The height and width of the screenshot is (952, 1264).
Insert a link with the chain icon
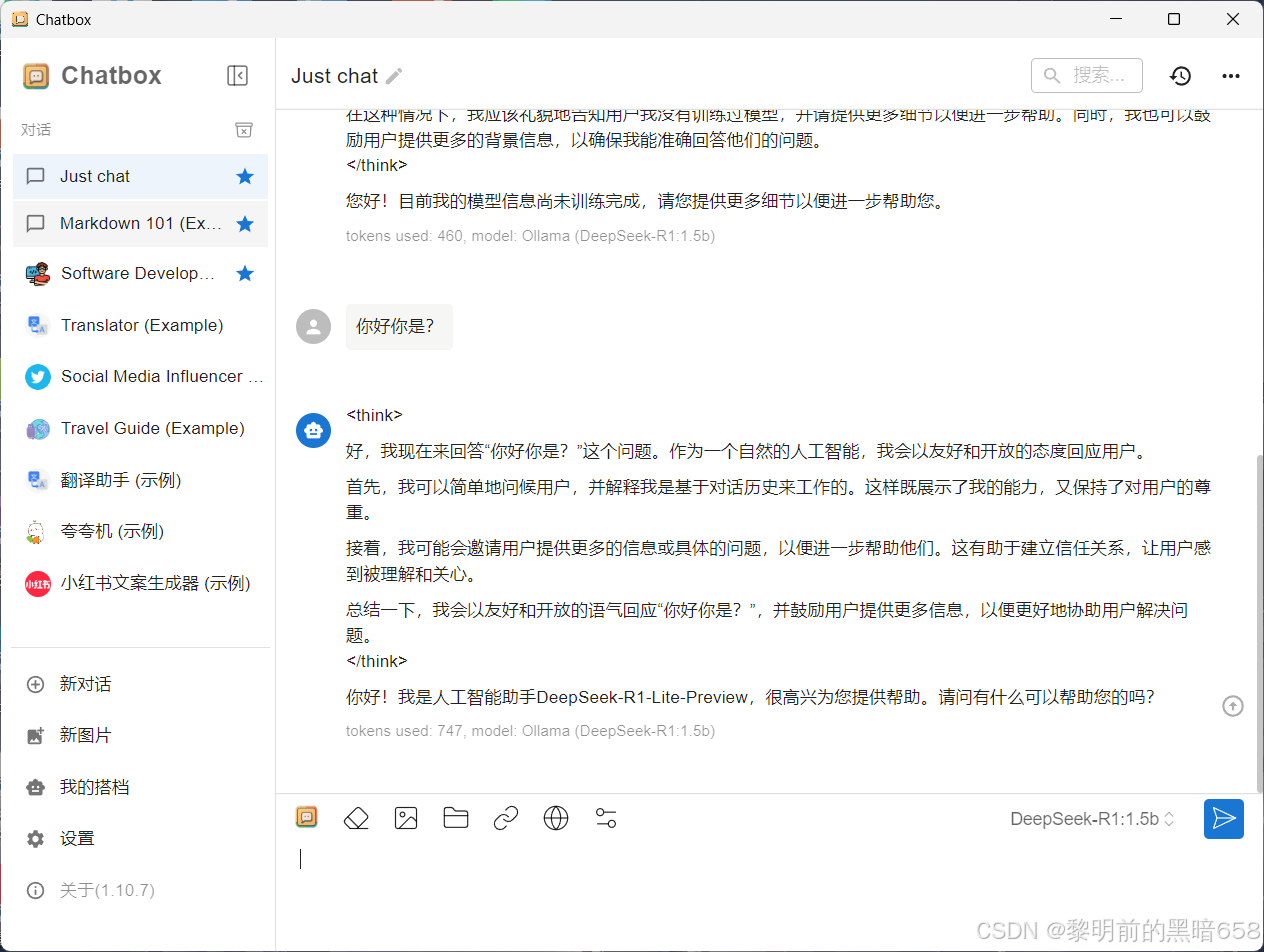506,819
